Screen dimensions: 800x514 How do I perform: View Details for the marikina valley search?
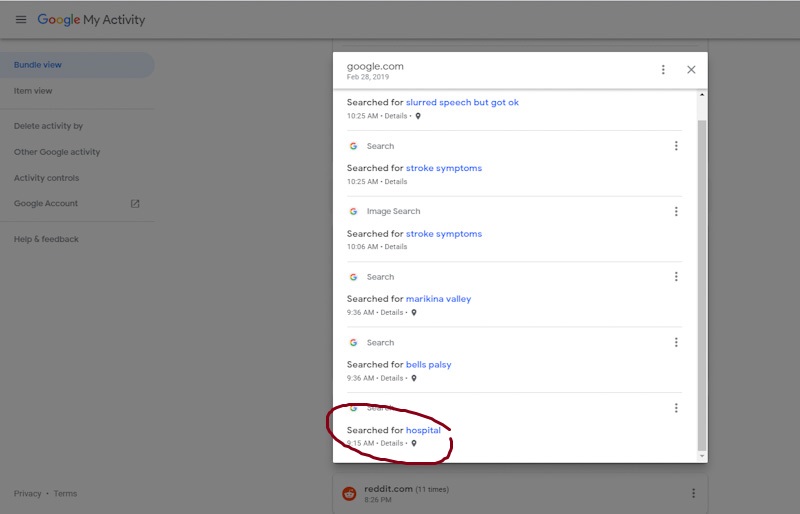[x=392, y=312]
